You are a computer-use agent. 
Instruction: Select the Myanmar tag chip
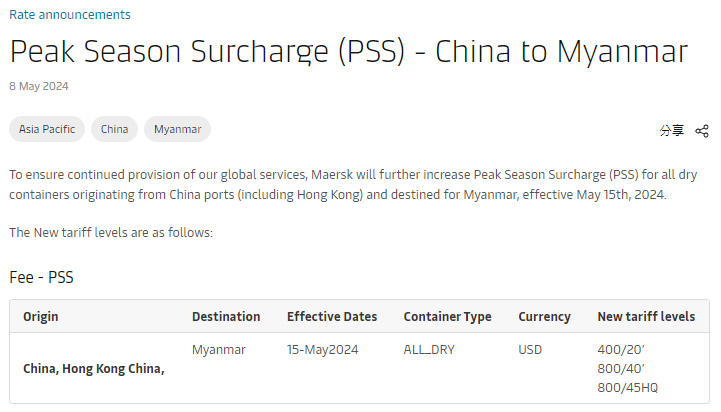pyautogui.click(x=177, y=129)
